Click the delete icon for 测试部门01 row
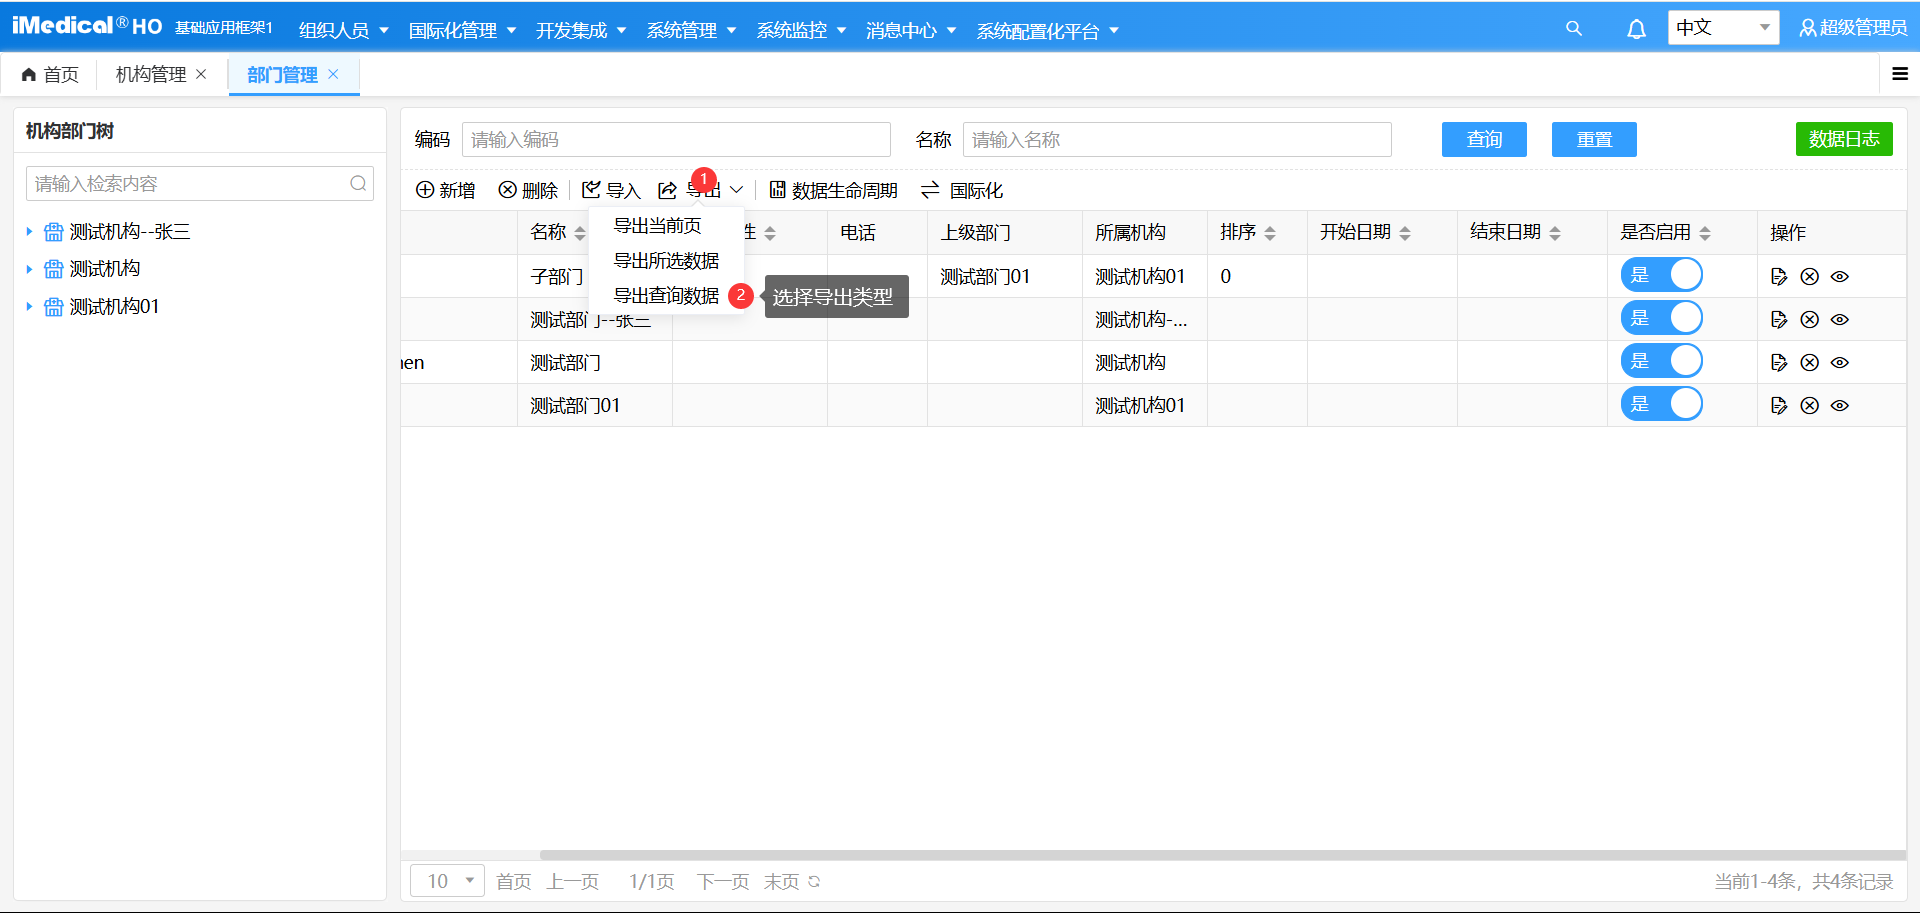This screenshot has height=913, width=1920. click(x=1809, y=406)
